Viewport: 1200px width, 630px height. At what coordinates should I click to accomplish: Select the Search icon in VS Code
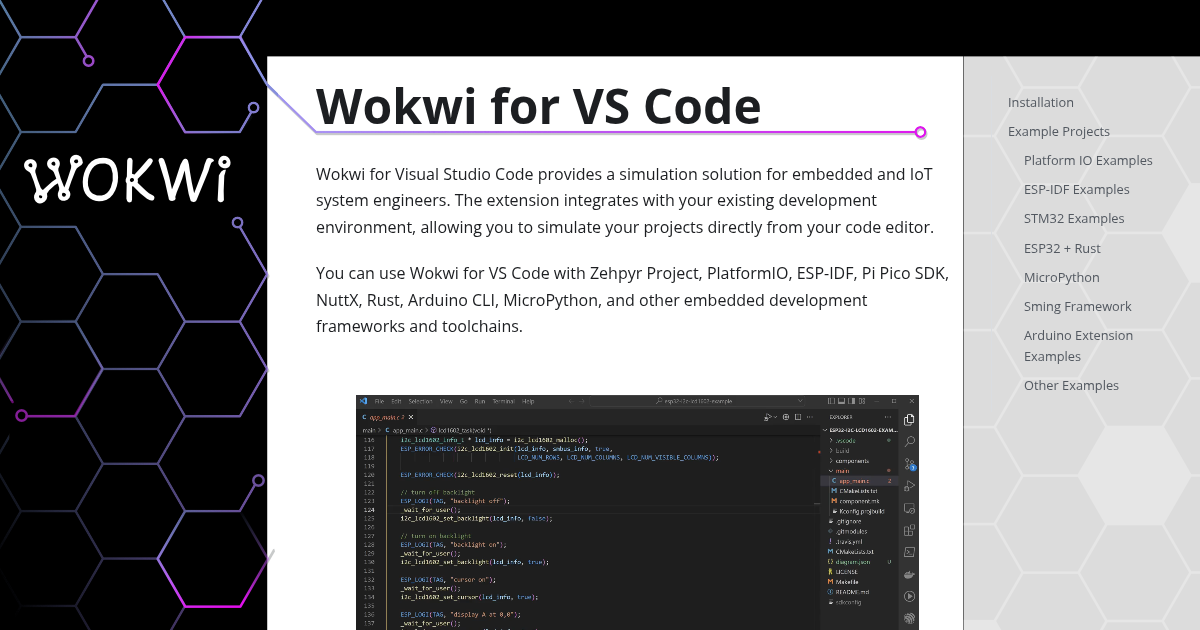click(908, 443)
